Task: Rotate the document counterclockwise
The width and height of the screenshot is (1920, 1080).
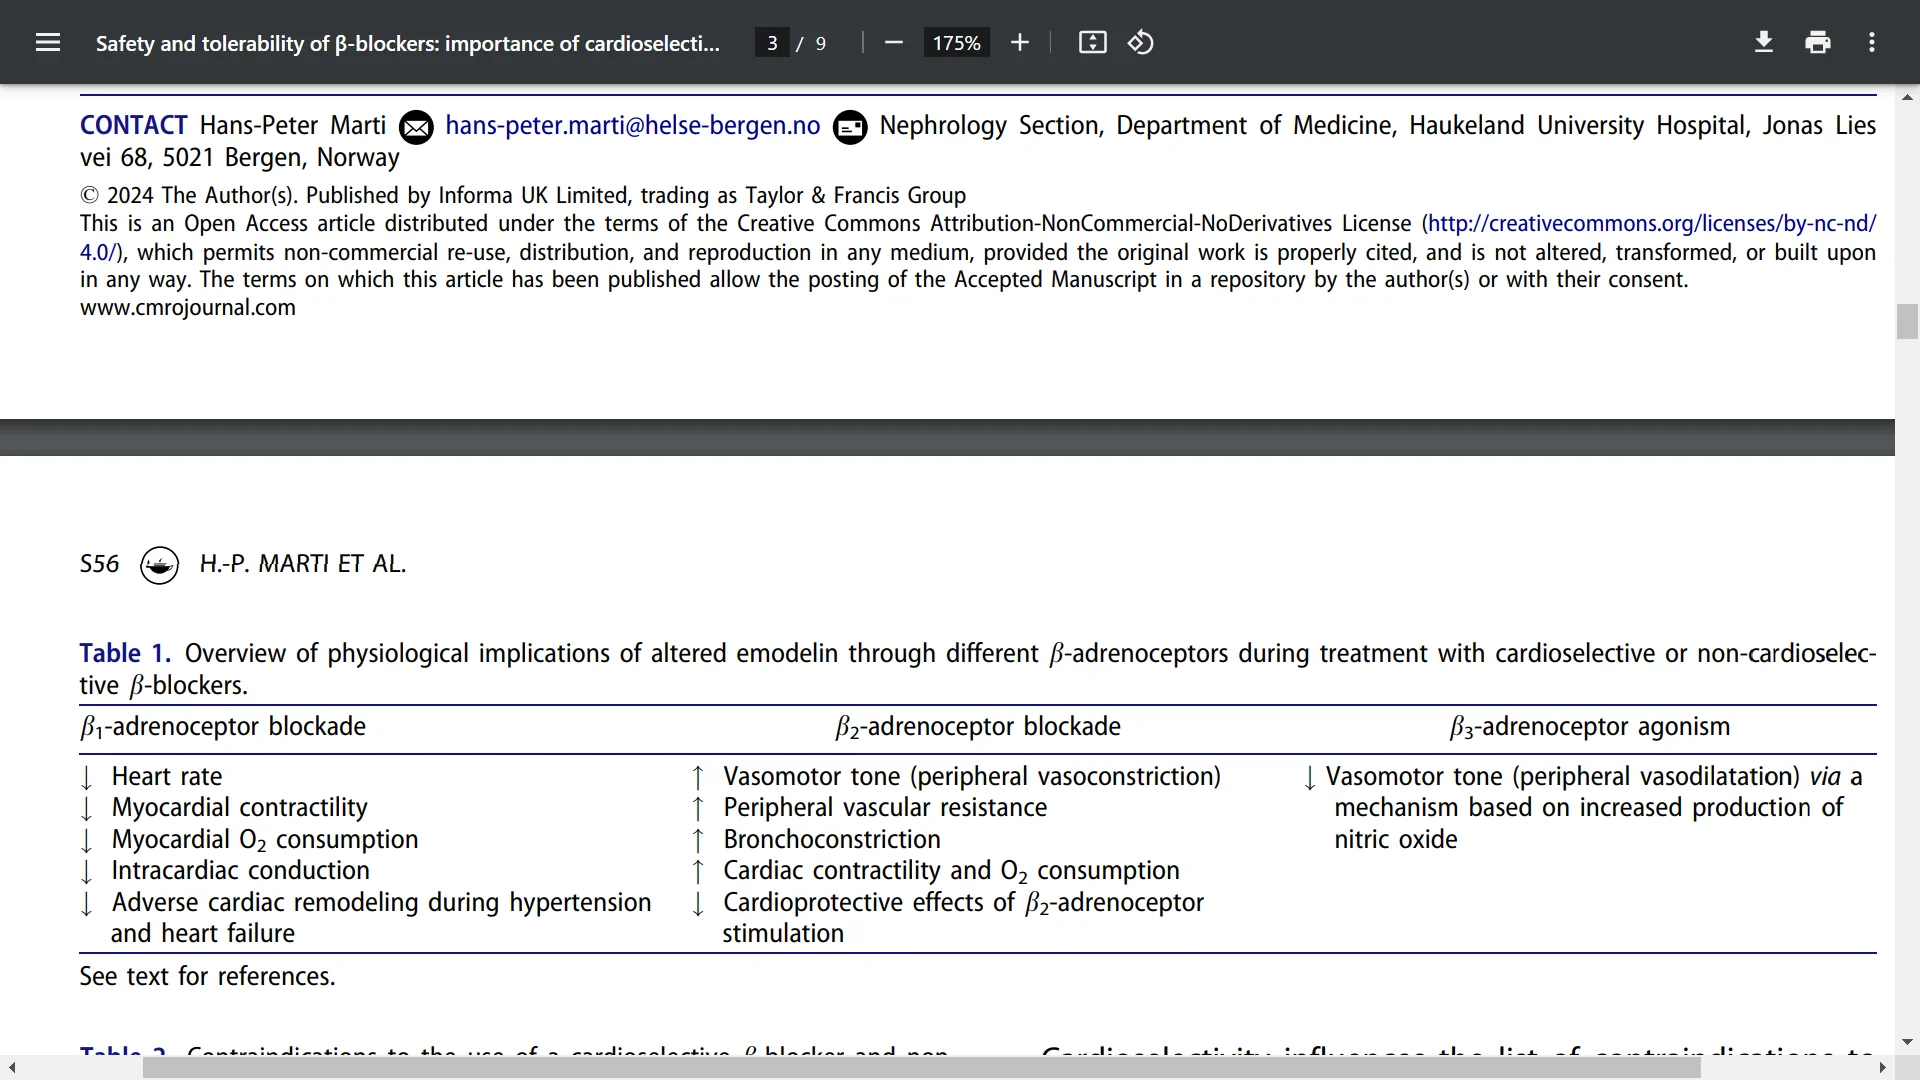Action: pos(1141,43)
